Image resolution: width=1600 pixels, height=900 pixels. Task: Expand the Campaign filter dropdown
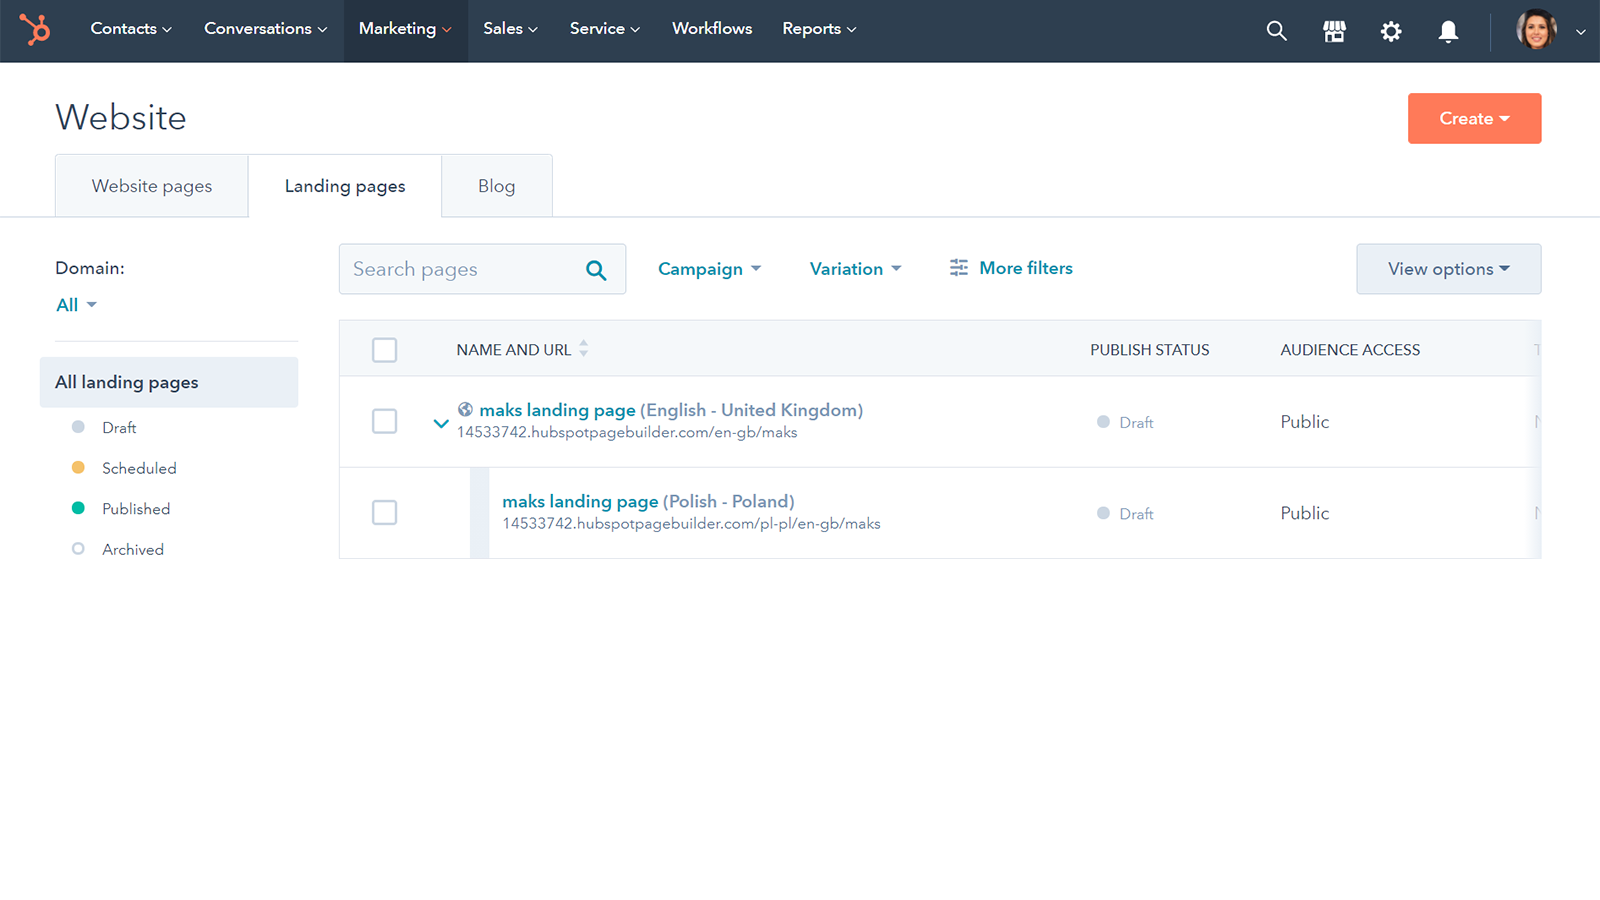click(x=709, y=269)
